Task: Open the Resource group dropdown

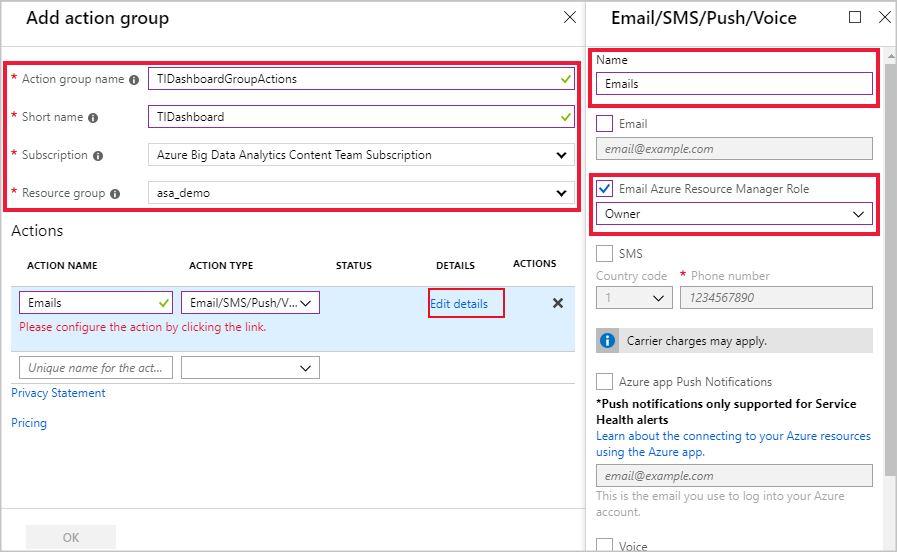Action: [361, 193]
